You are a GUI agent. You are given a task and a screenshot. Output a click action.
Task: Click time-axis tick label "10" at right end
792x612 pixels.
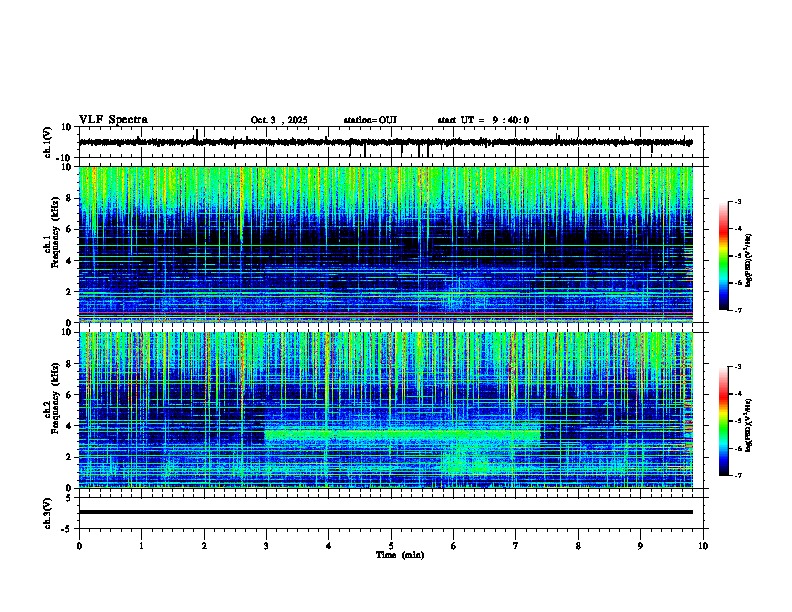(703, 546)
